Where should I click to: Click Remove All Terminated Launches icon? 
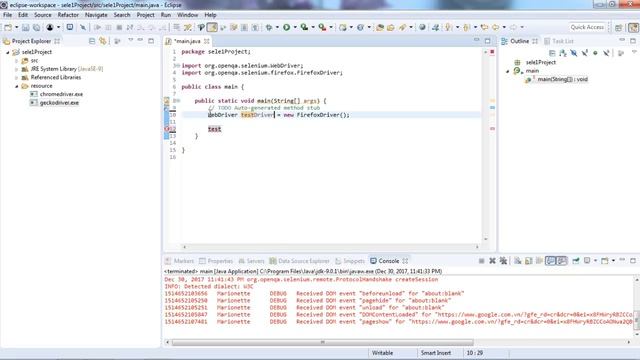503,261
